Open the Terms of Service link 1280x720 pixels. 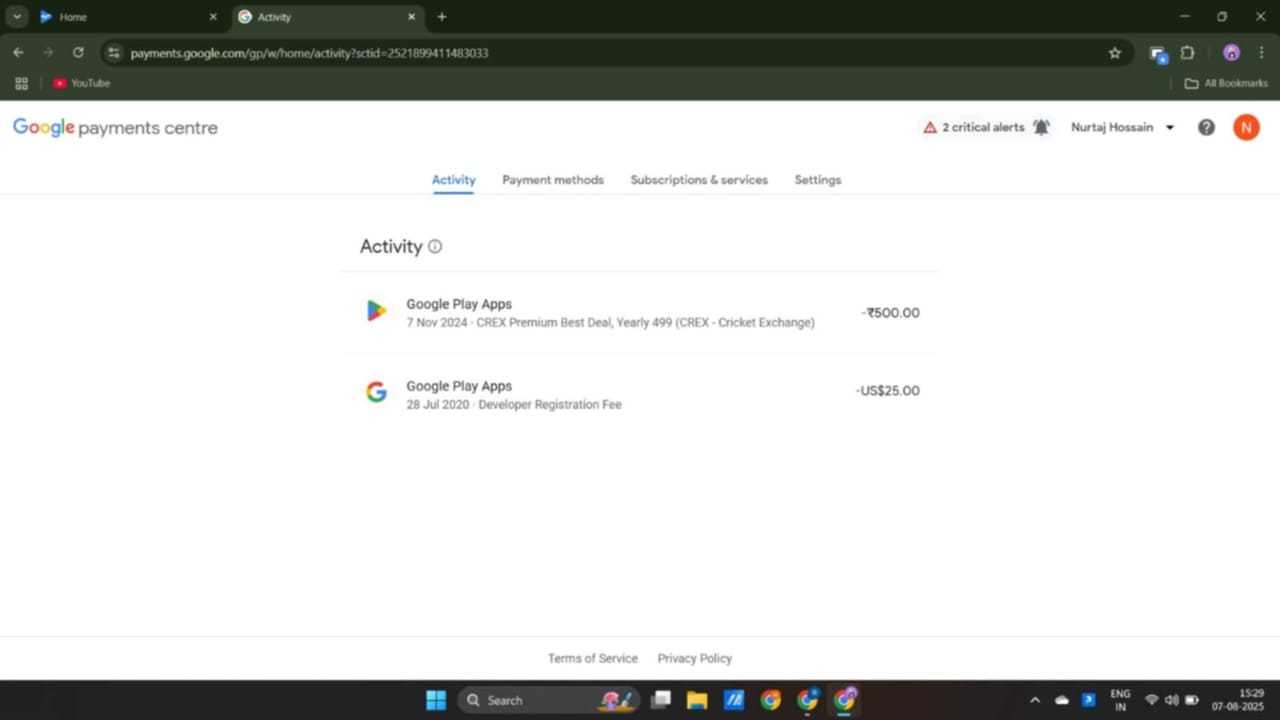(x=592, y=658)
